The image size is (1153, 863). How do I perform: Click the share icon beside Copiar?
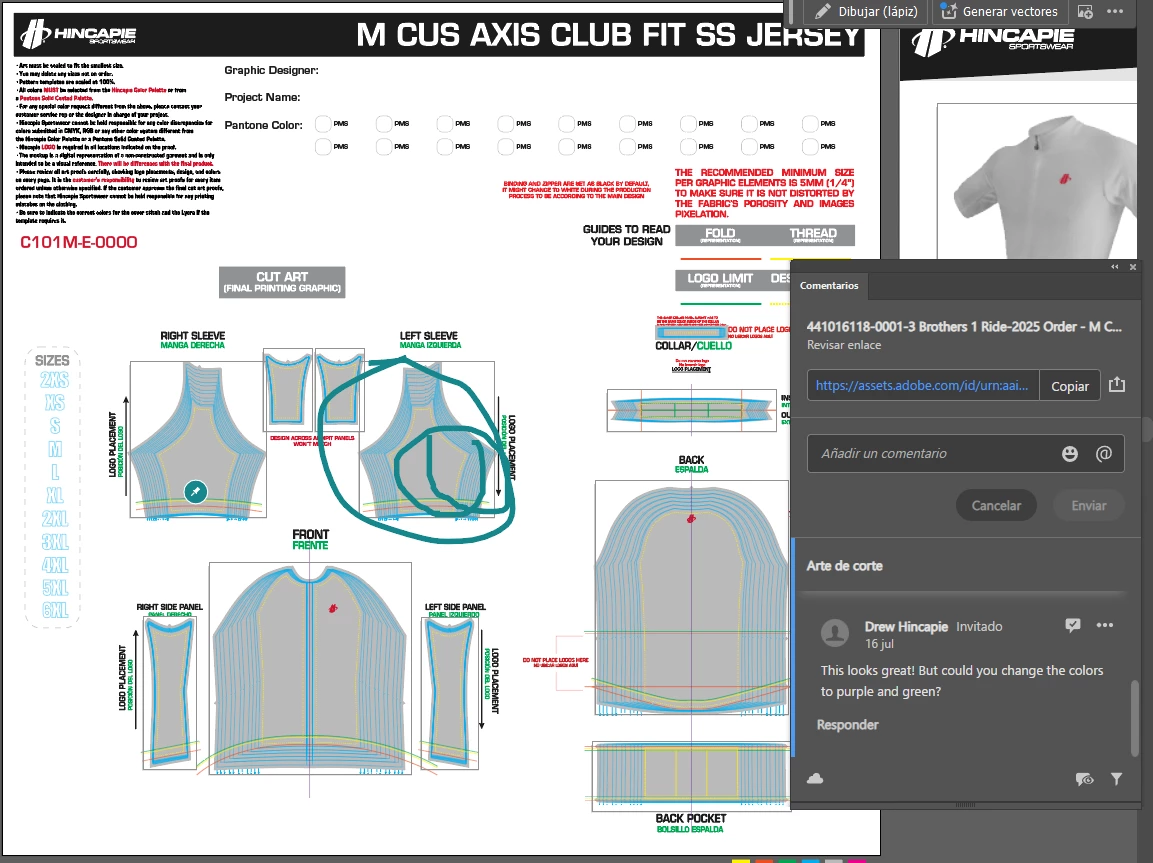click(x=1117, y=384)
